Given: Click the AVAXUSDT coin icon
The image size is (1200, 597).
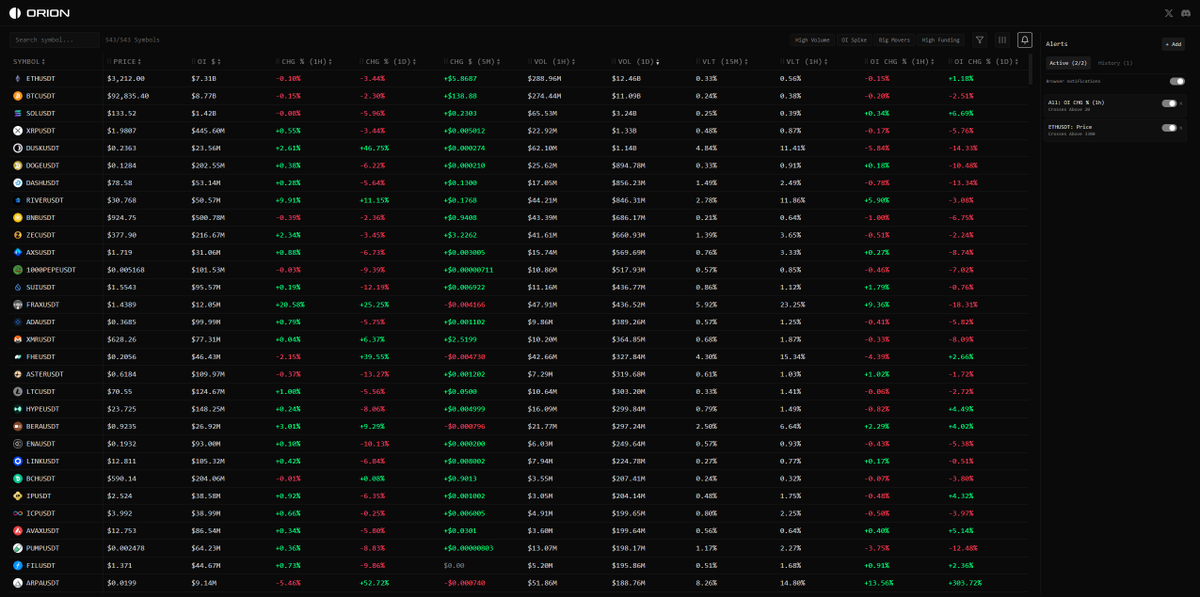Looking at the screenshot, I should coord(18,531).
